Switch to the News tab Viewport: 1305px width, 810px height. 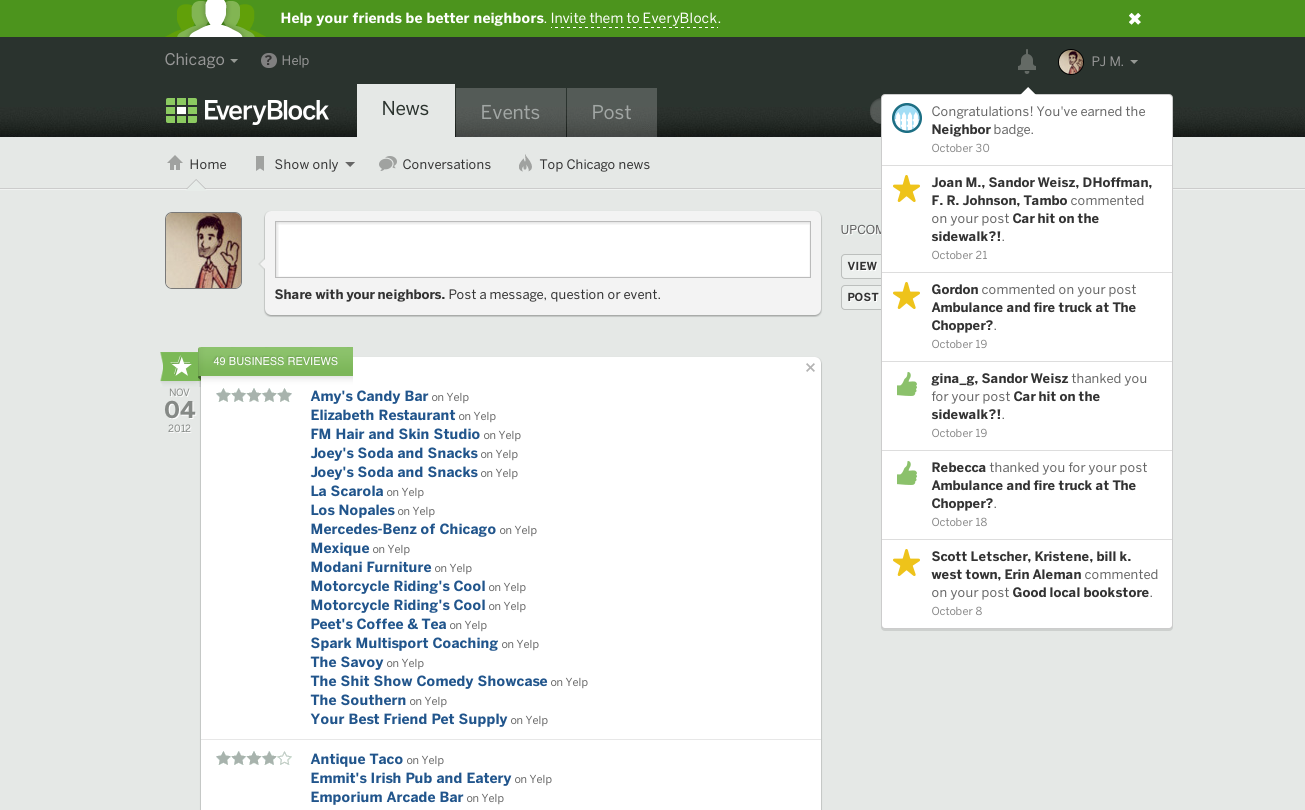[x=405, y=110]
